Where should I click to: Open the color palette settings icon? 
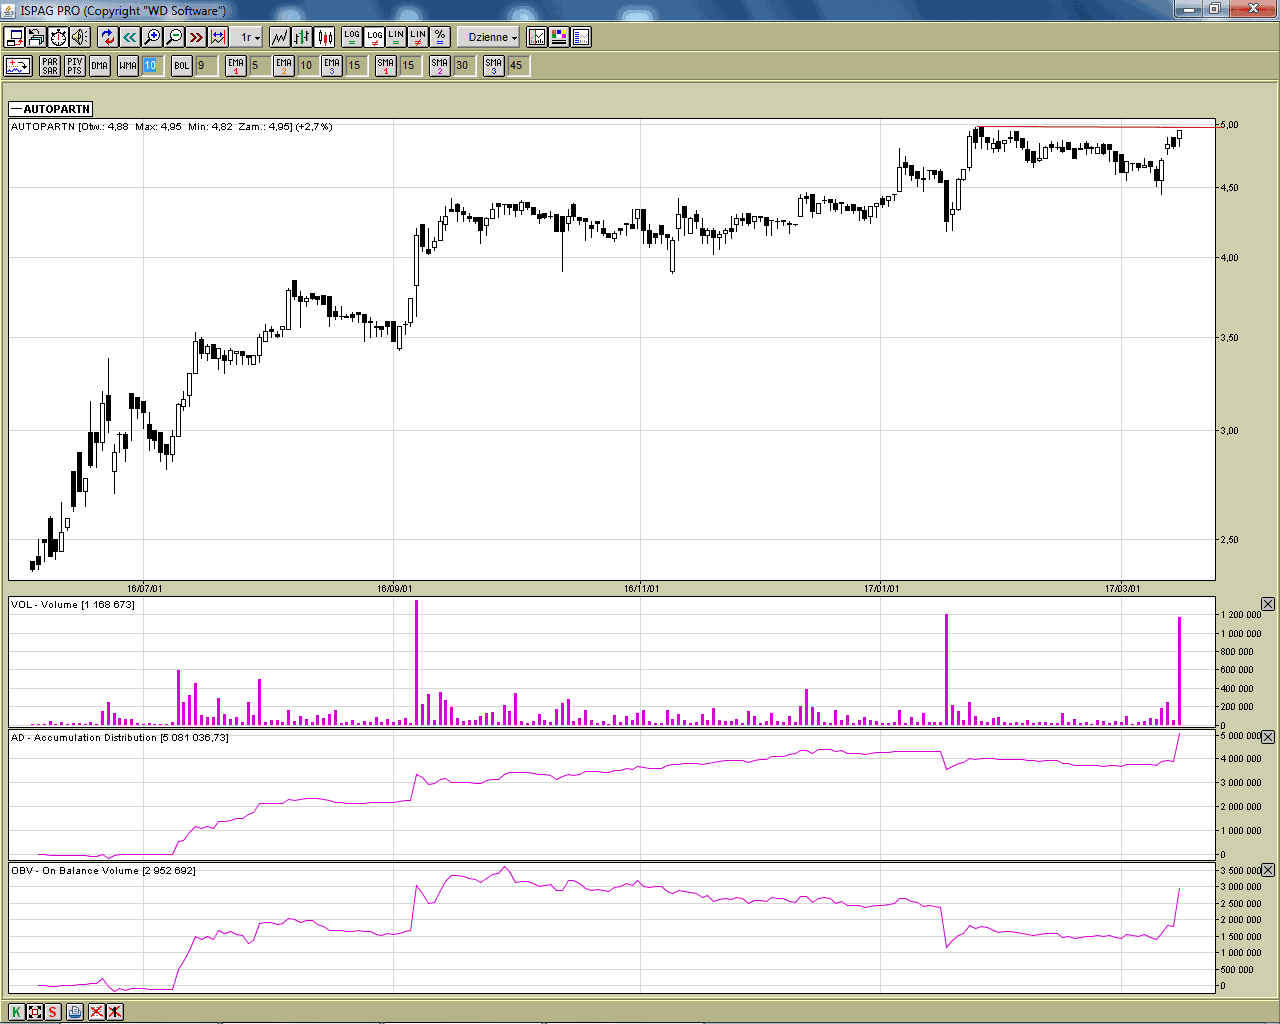tap(559, 37)
